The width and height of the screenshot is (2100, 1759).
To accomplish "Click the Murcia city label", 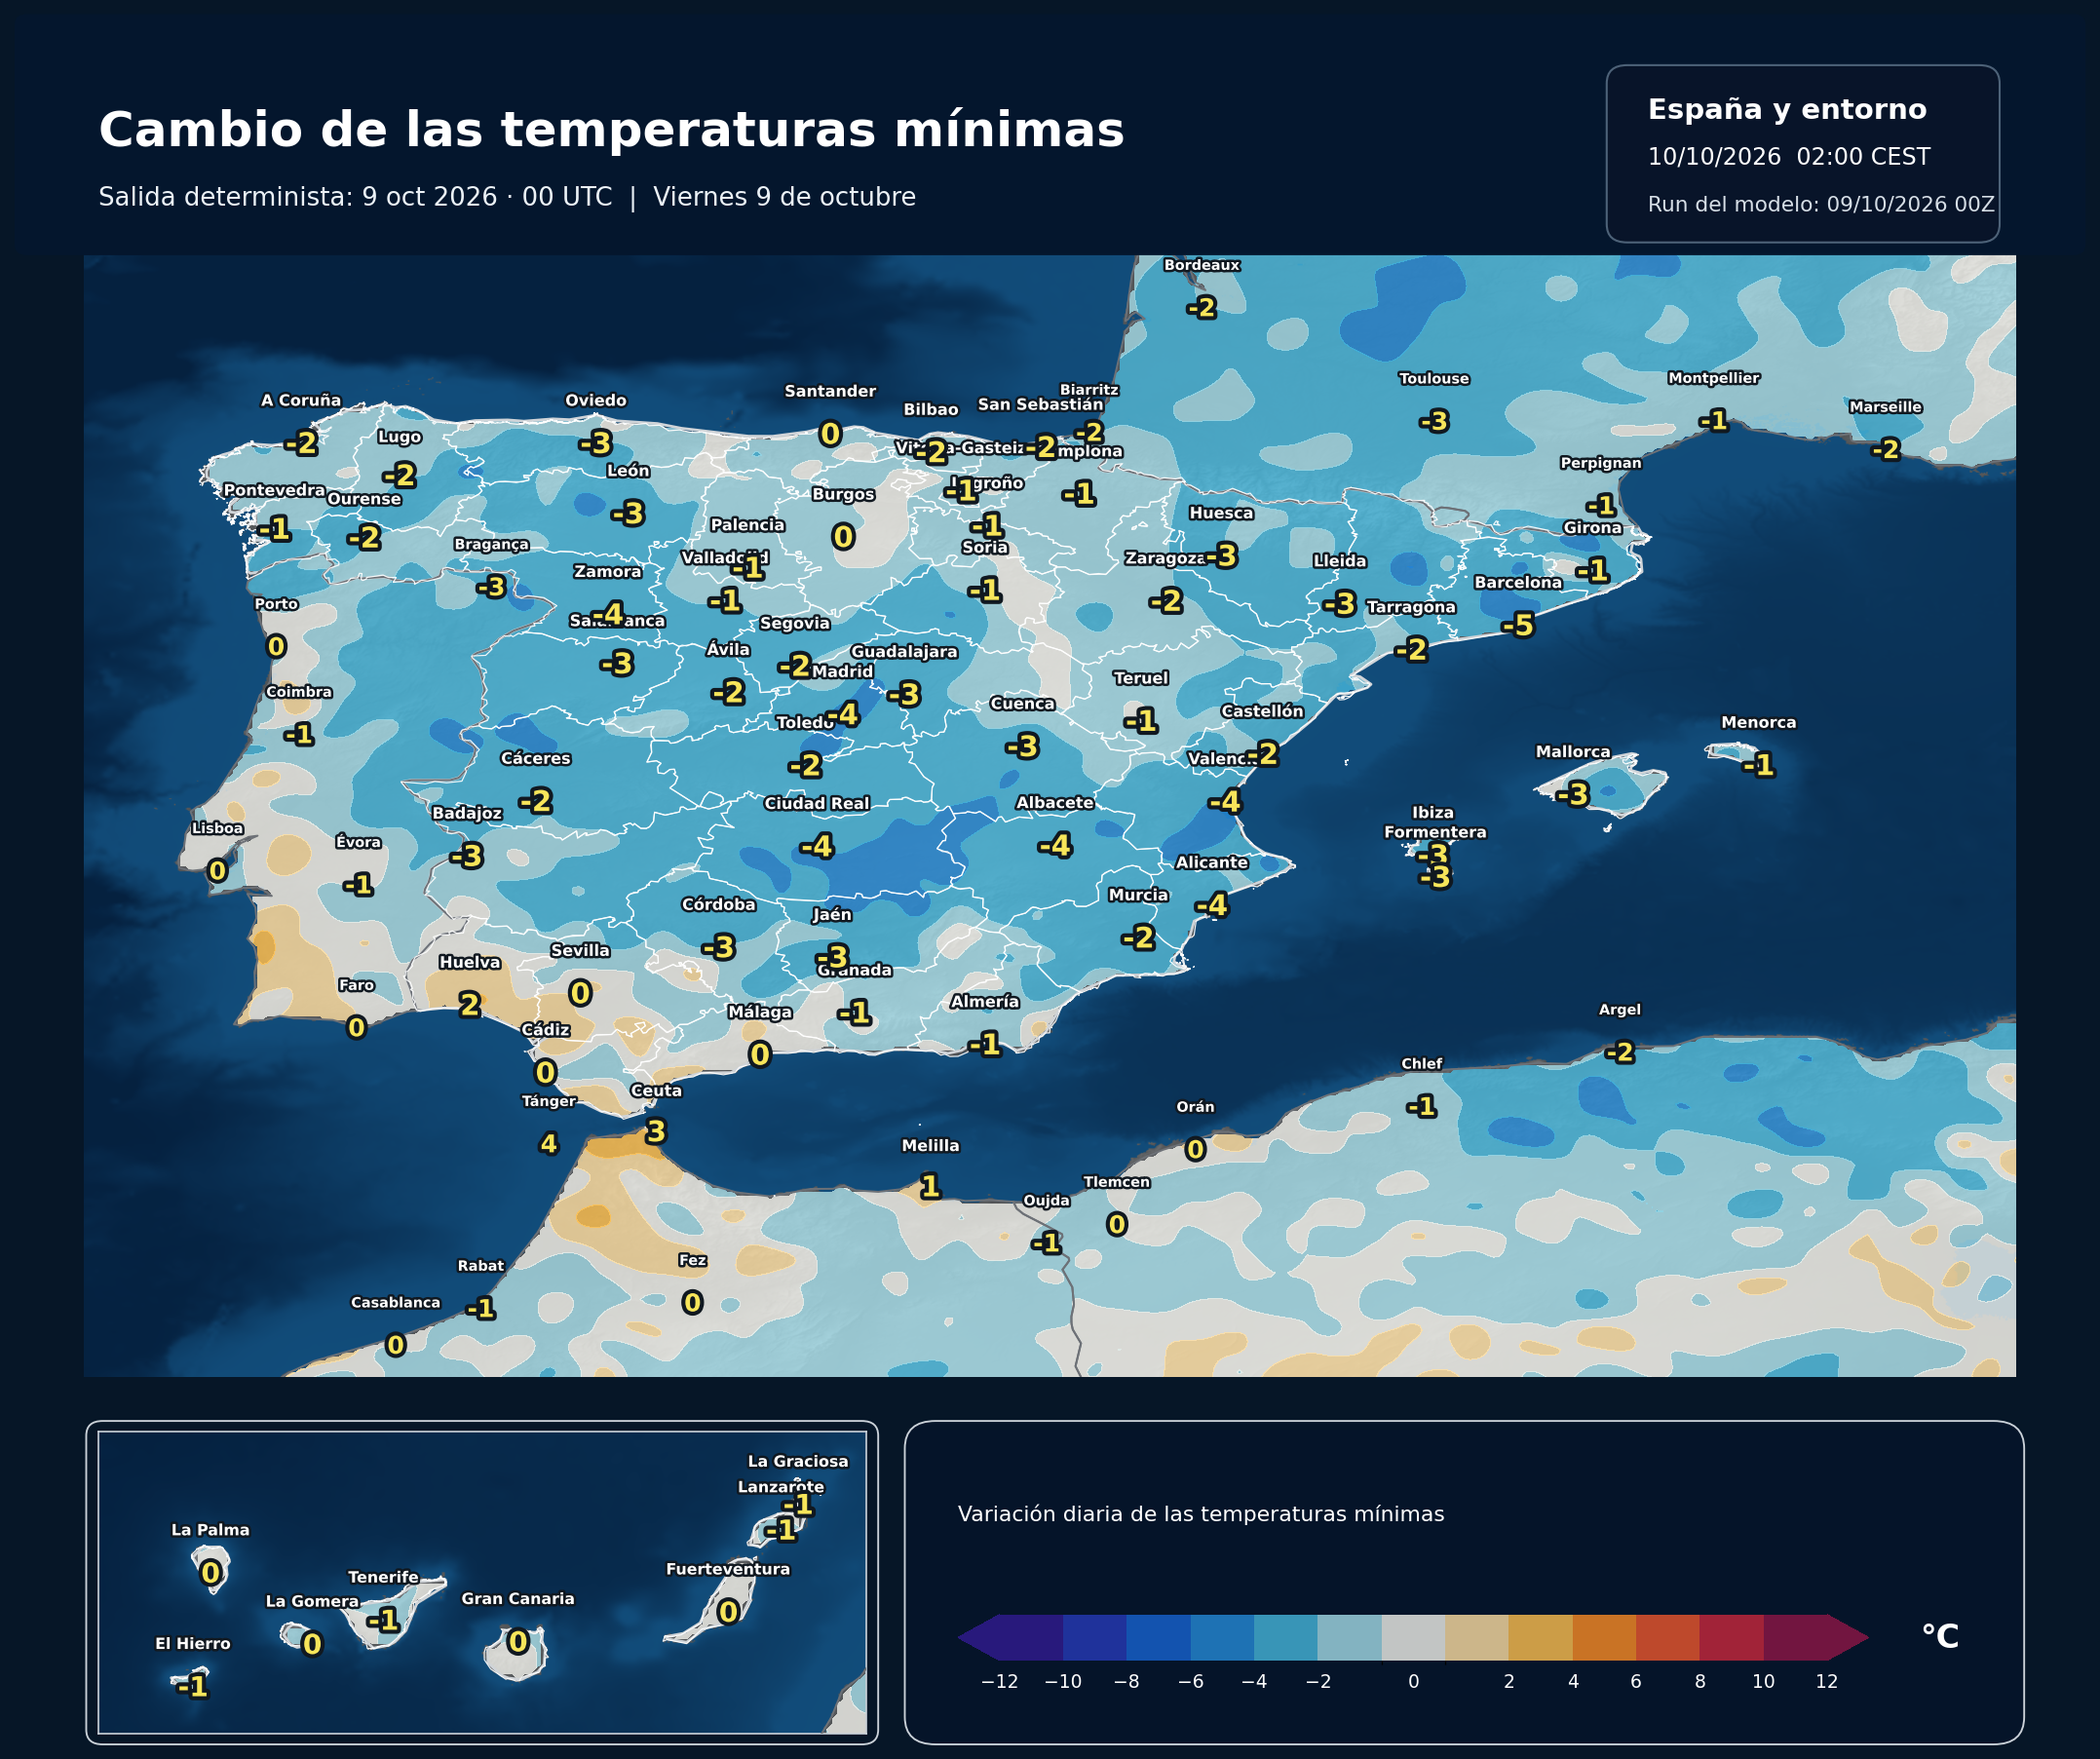I will click(1138, 895).
